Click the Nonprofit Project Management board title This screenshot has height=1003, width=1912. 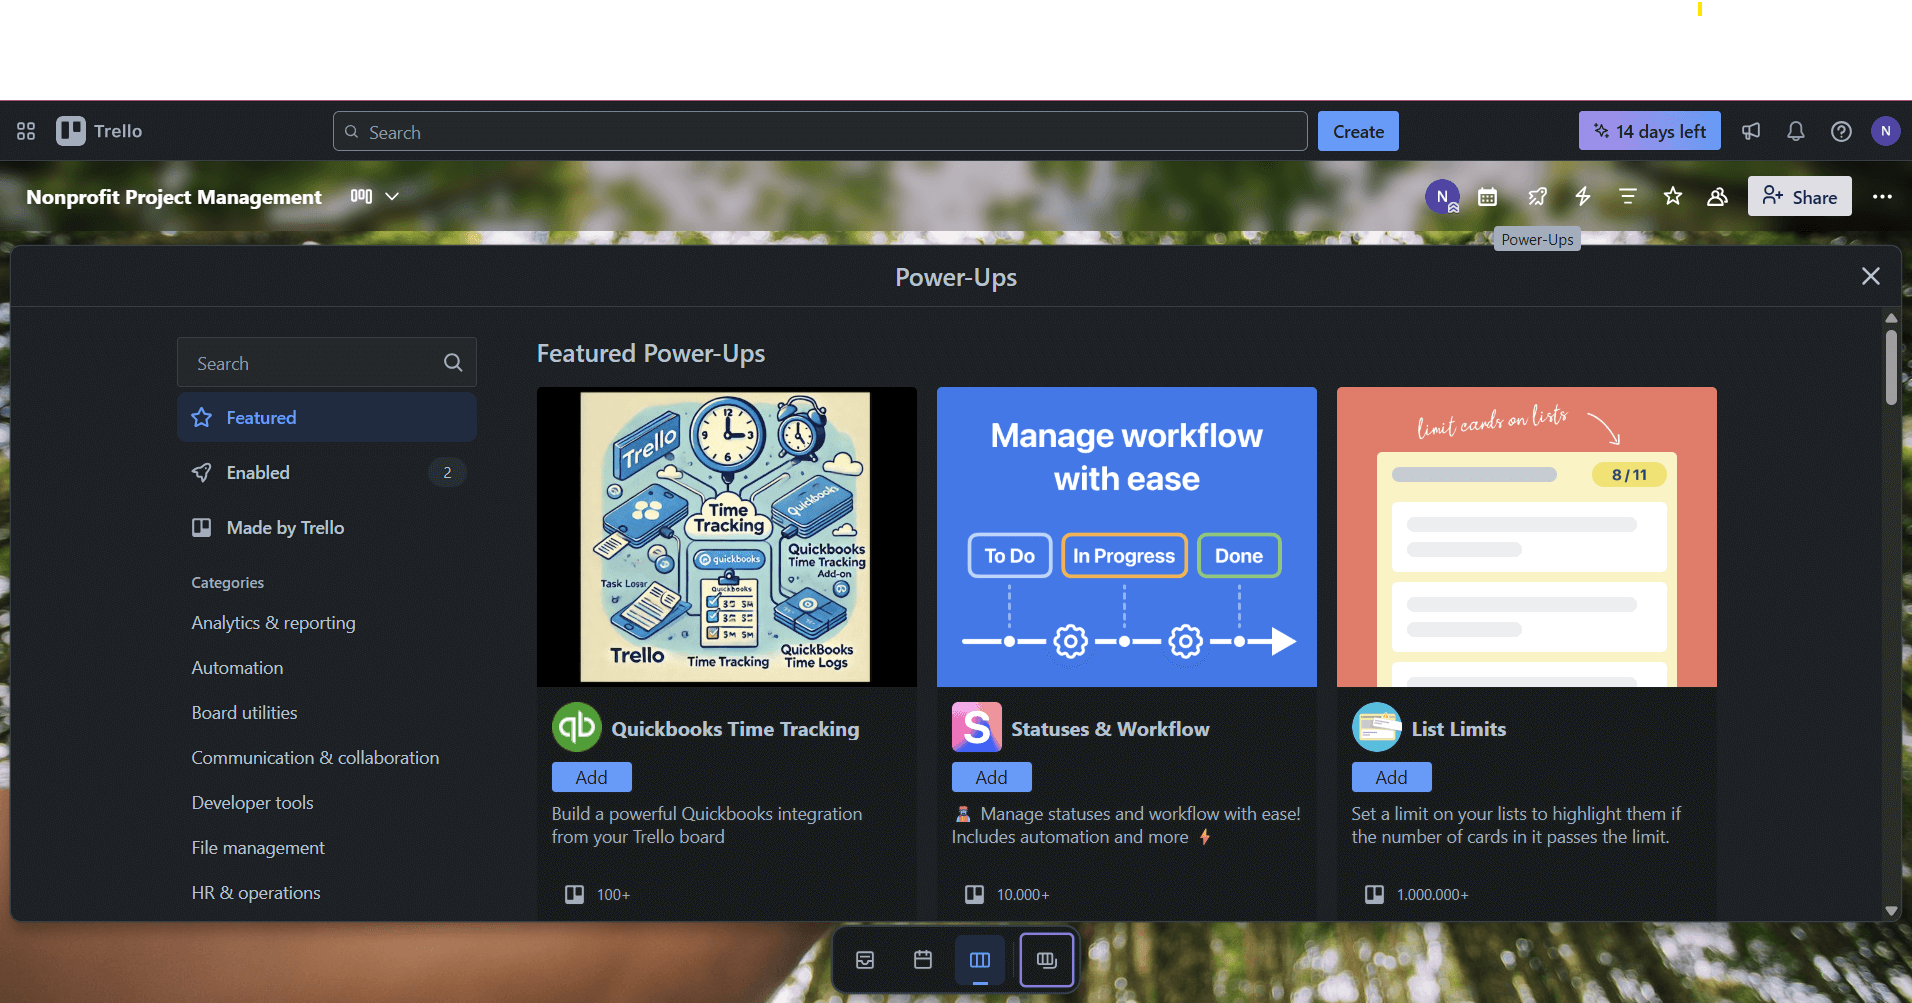coord(174,197)
